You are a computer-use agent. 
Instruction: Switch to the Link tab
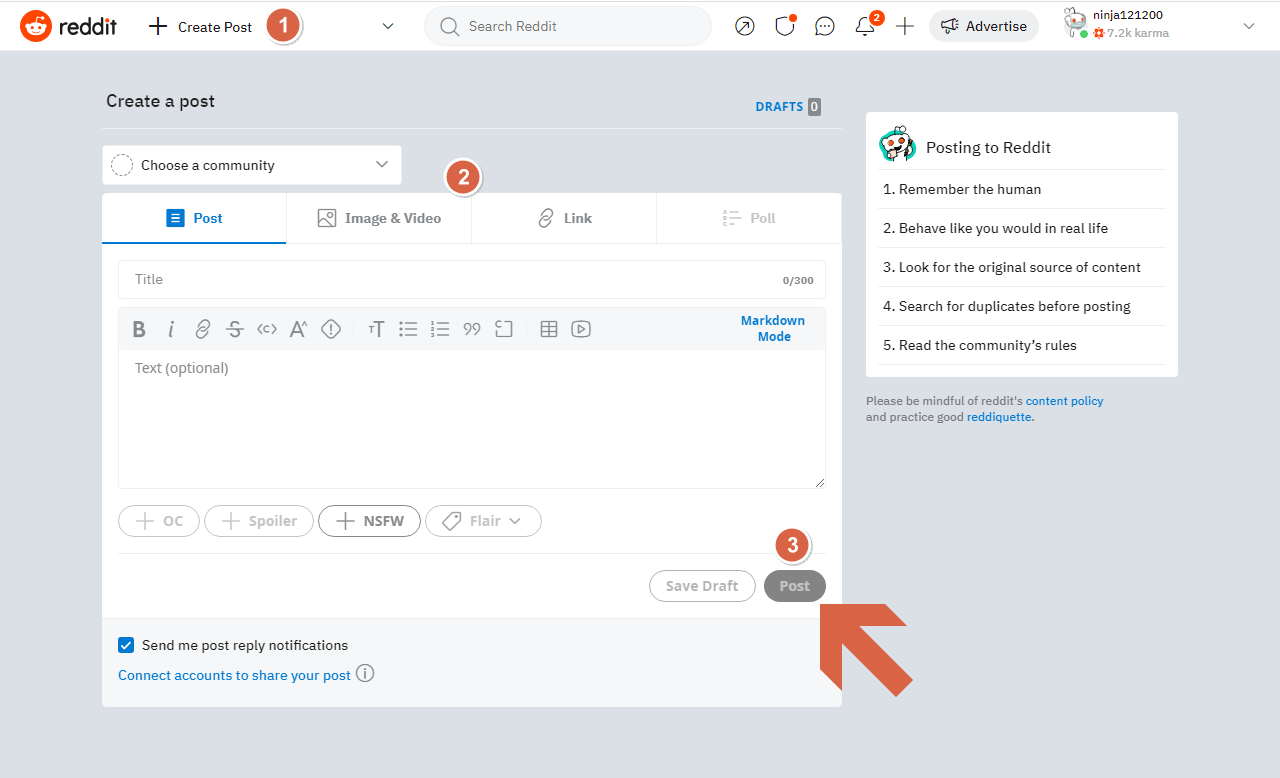tap(563, 217)
